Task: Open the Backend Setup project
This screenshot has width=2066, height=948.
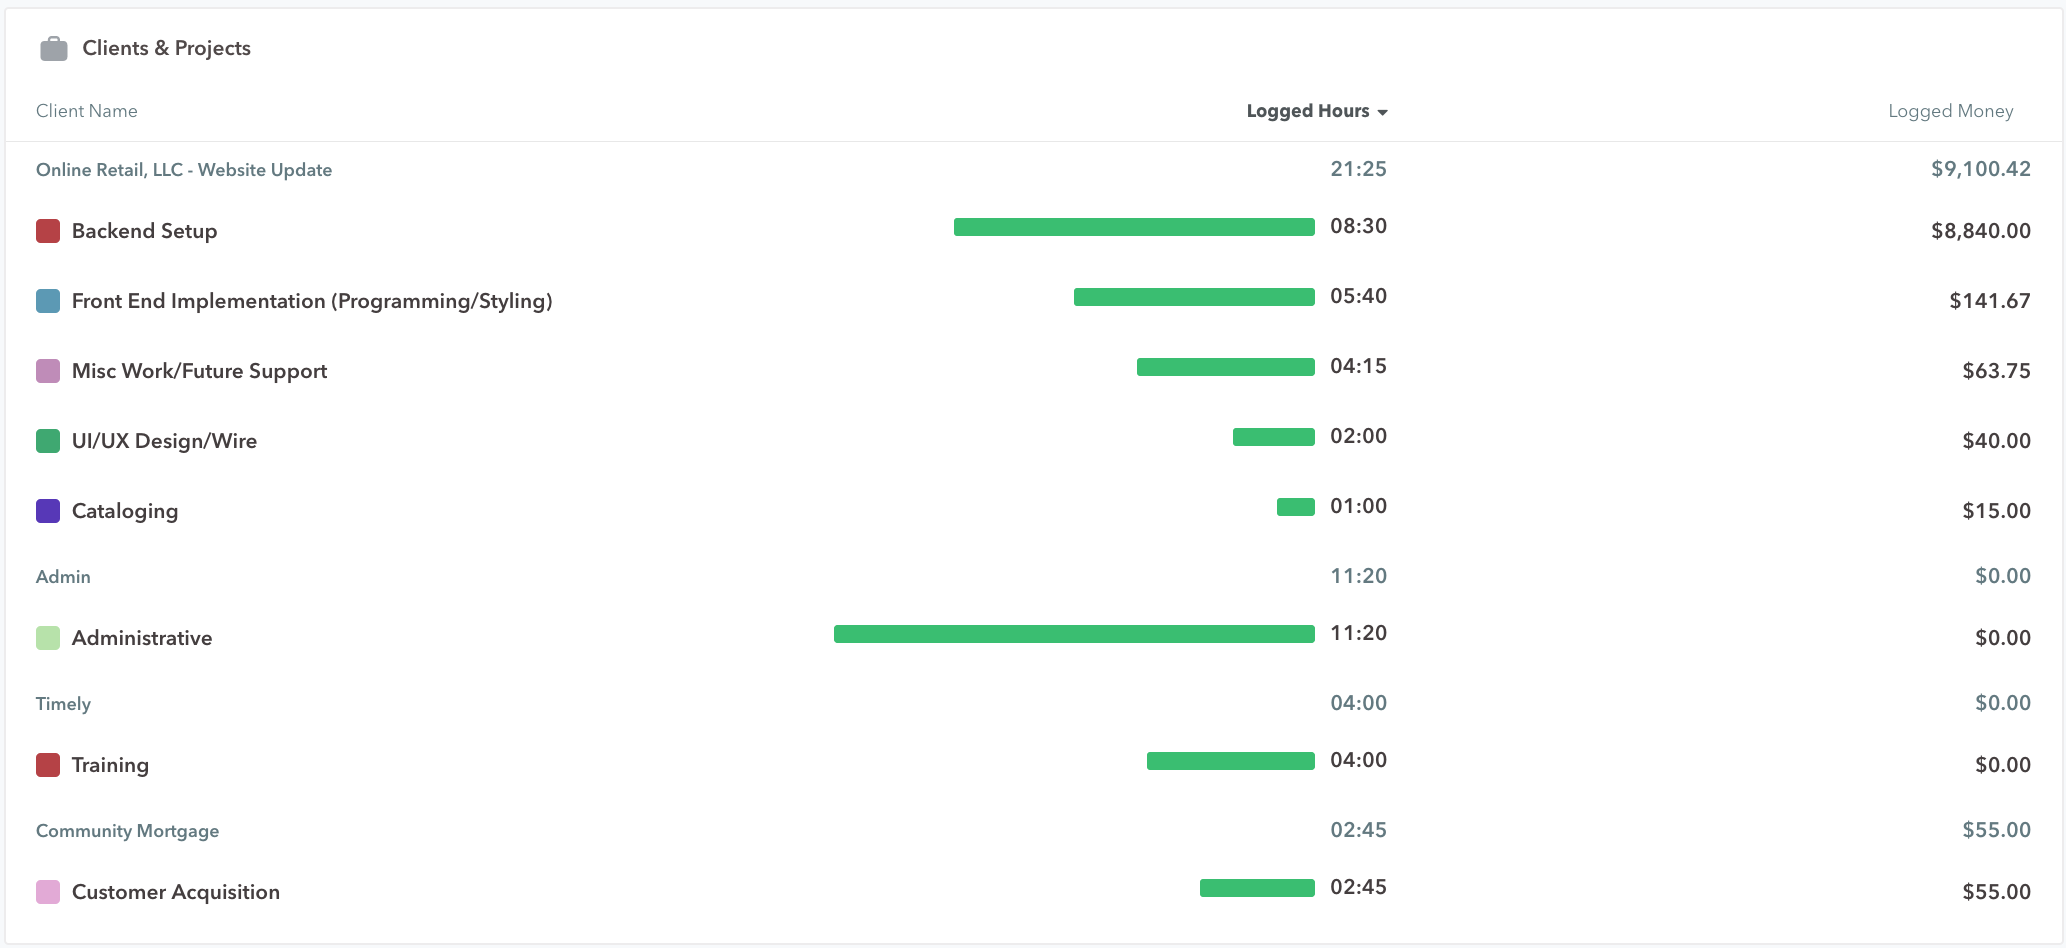Action: tap(144, 231)
